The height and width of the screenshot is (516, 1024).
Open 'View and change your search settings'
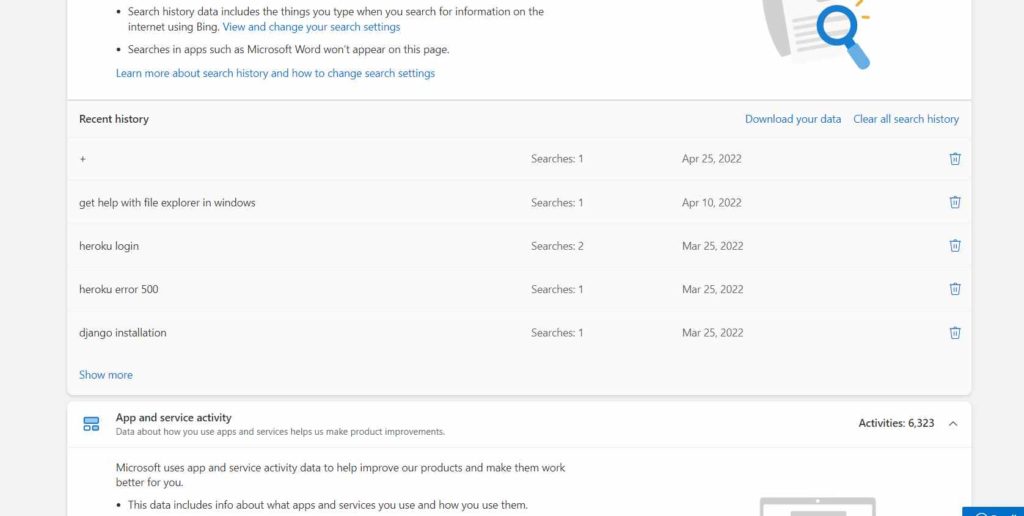311,27
